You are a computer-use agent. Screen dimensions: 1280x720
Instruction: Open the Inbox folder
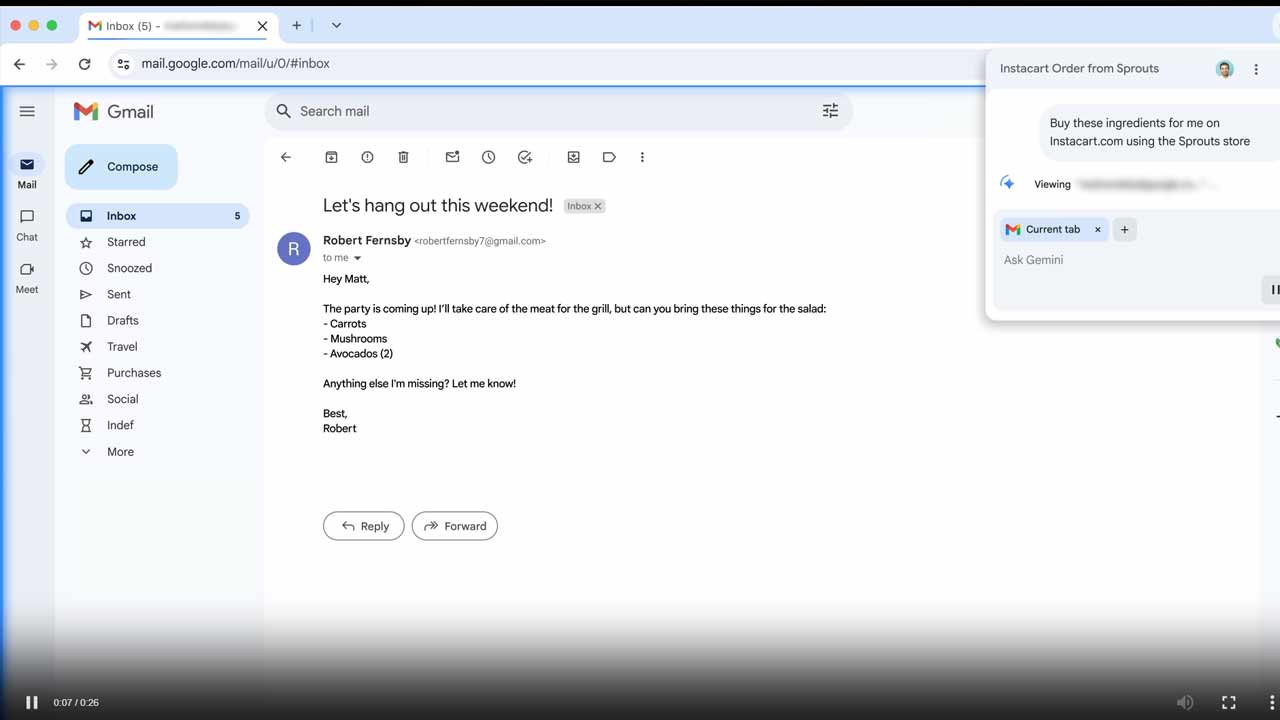click(158, 216)
